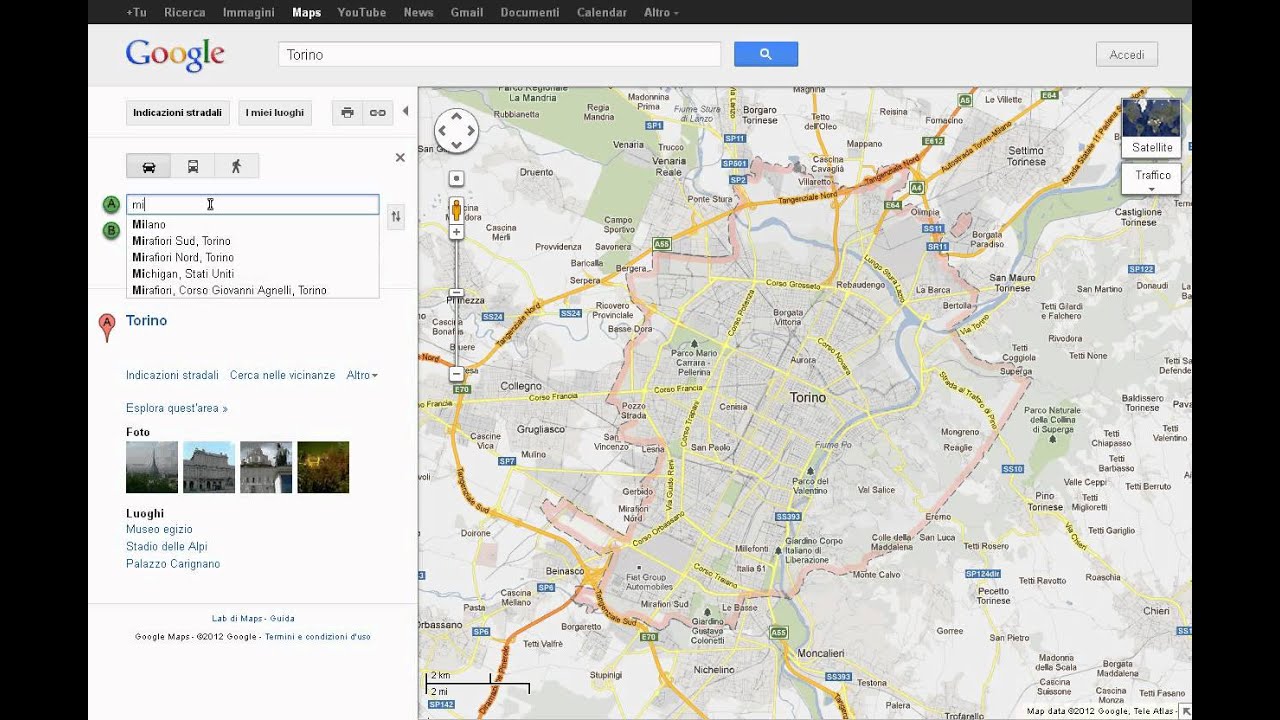Click the Accedi sign-in button
This screenshot has height=720, width=1280.
pos(1127,54)
